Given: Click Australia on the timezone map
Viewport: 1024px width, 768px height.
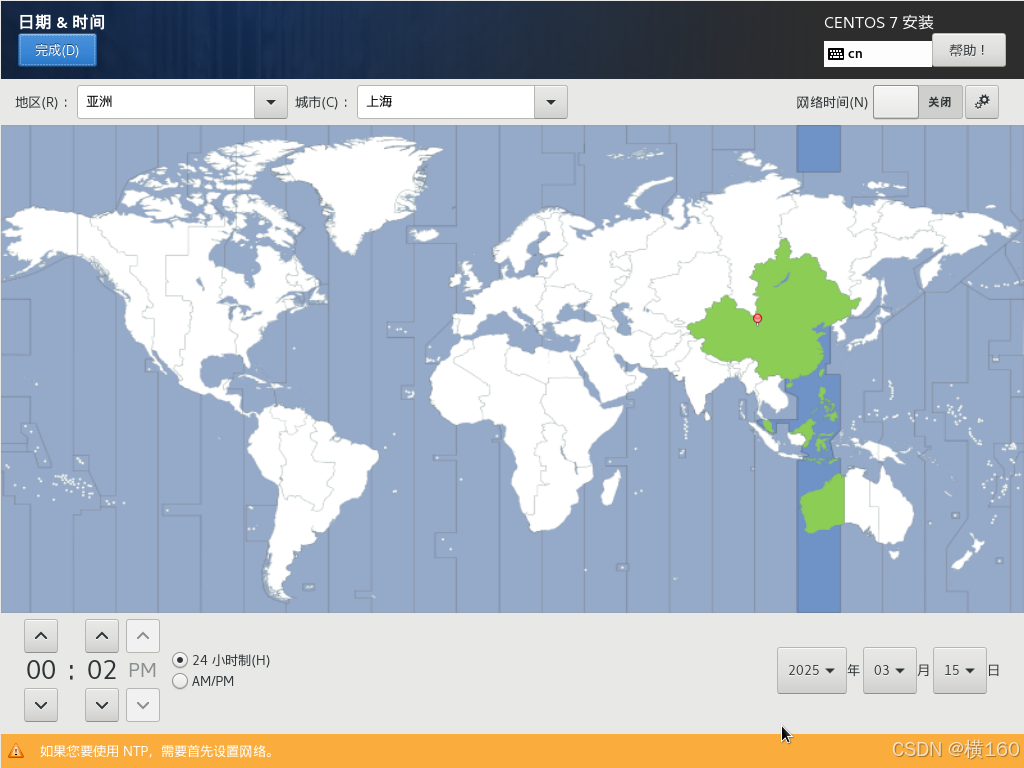Looking at the screenshot, I should coord(859,509).
